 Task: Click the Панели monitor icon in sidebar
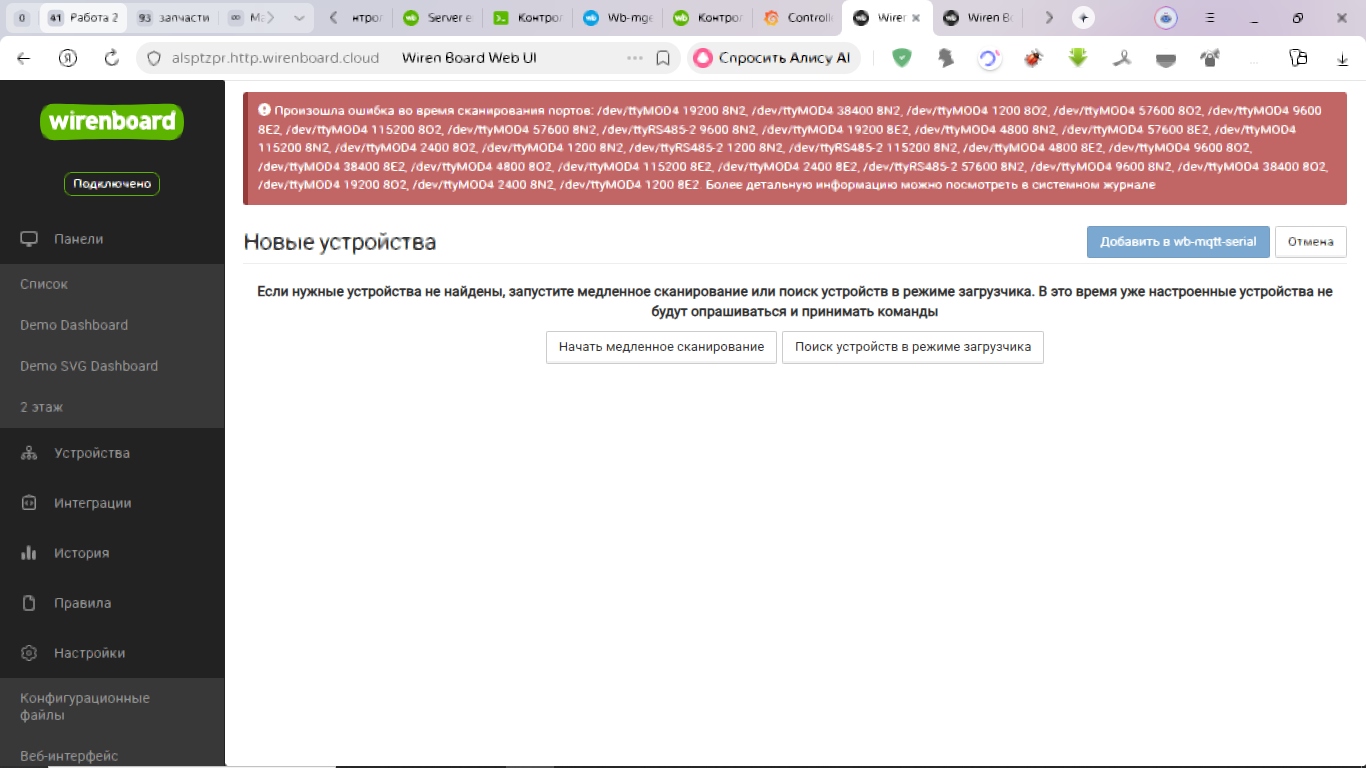(x=29, y=239)
